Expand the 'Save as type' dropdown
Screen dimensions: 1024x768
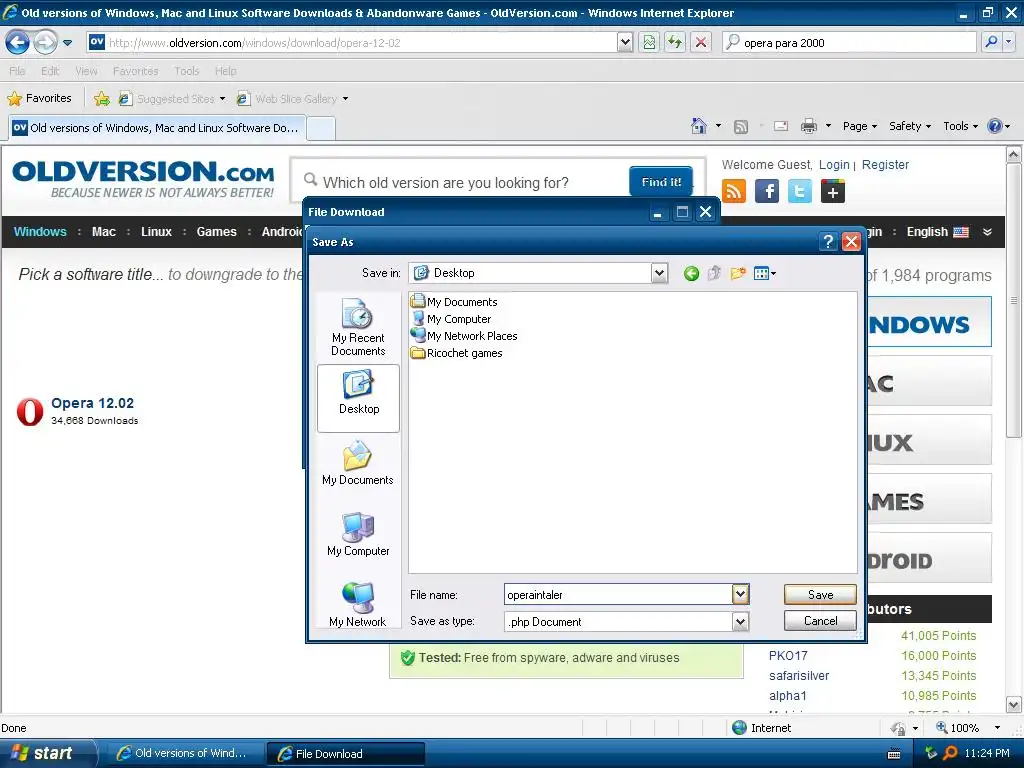tap(740, 622)
